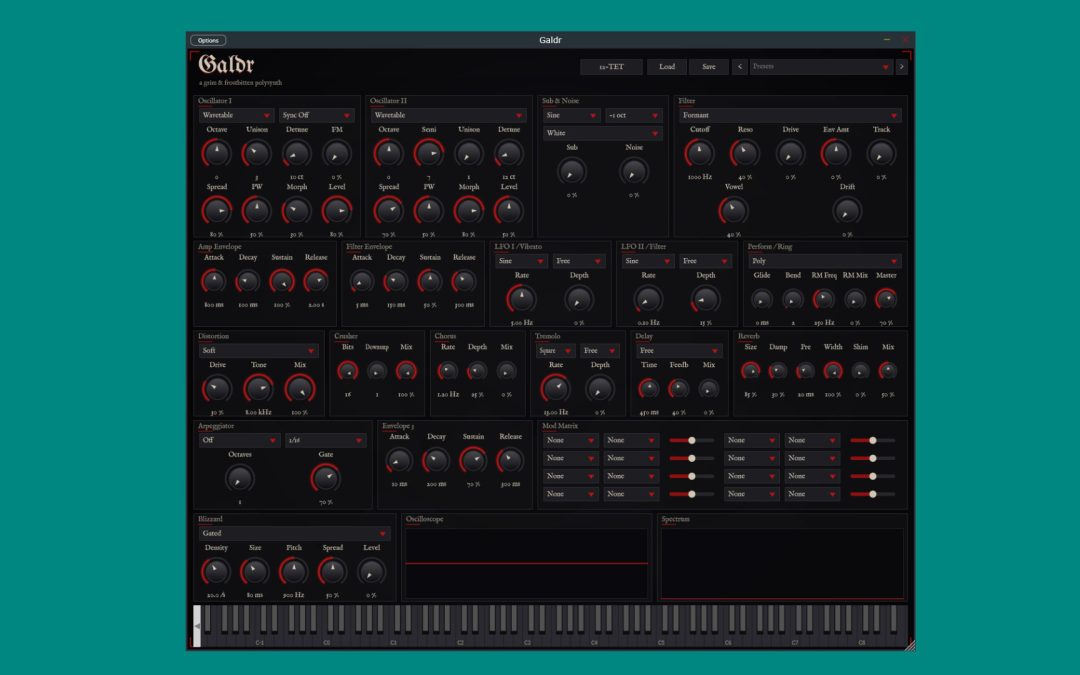
Task: Open the -1 oct sub octave dropdown
Action: coord(634,115)
